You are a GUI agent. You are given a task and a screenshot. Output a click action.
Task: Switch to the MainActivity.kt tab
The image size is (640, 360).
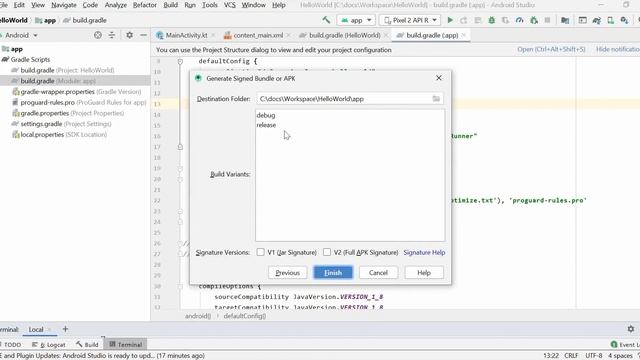point(186,36)
